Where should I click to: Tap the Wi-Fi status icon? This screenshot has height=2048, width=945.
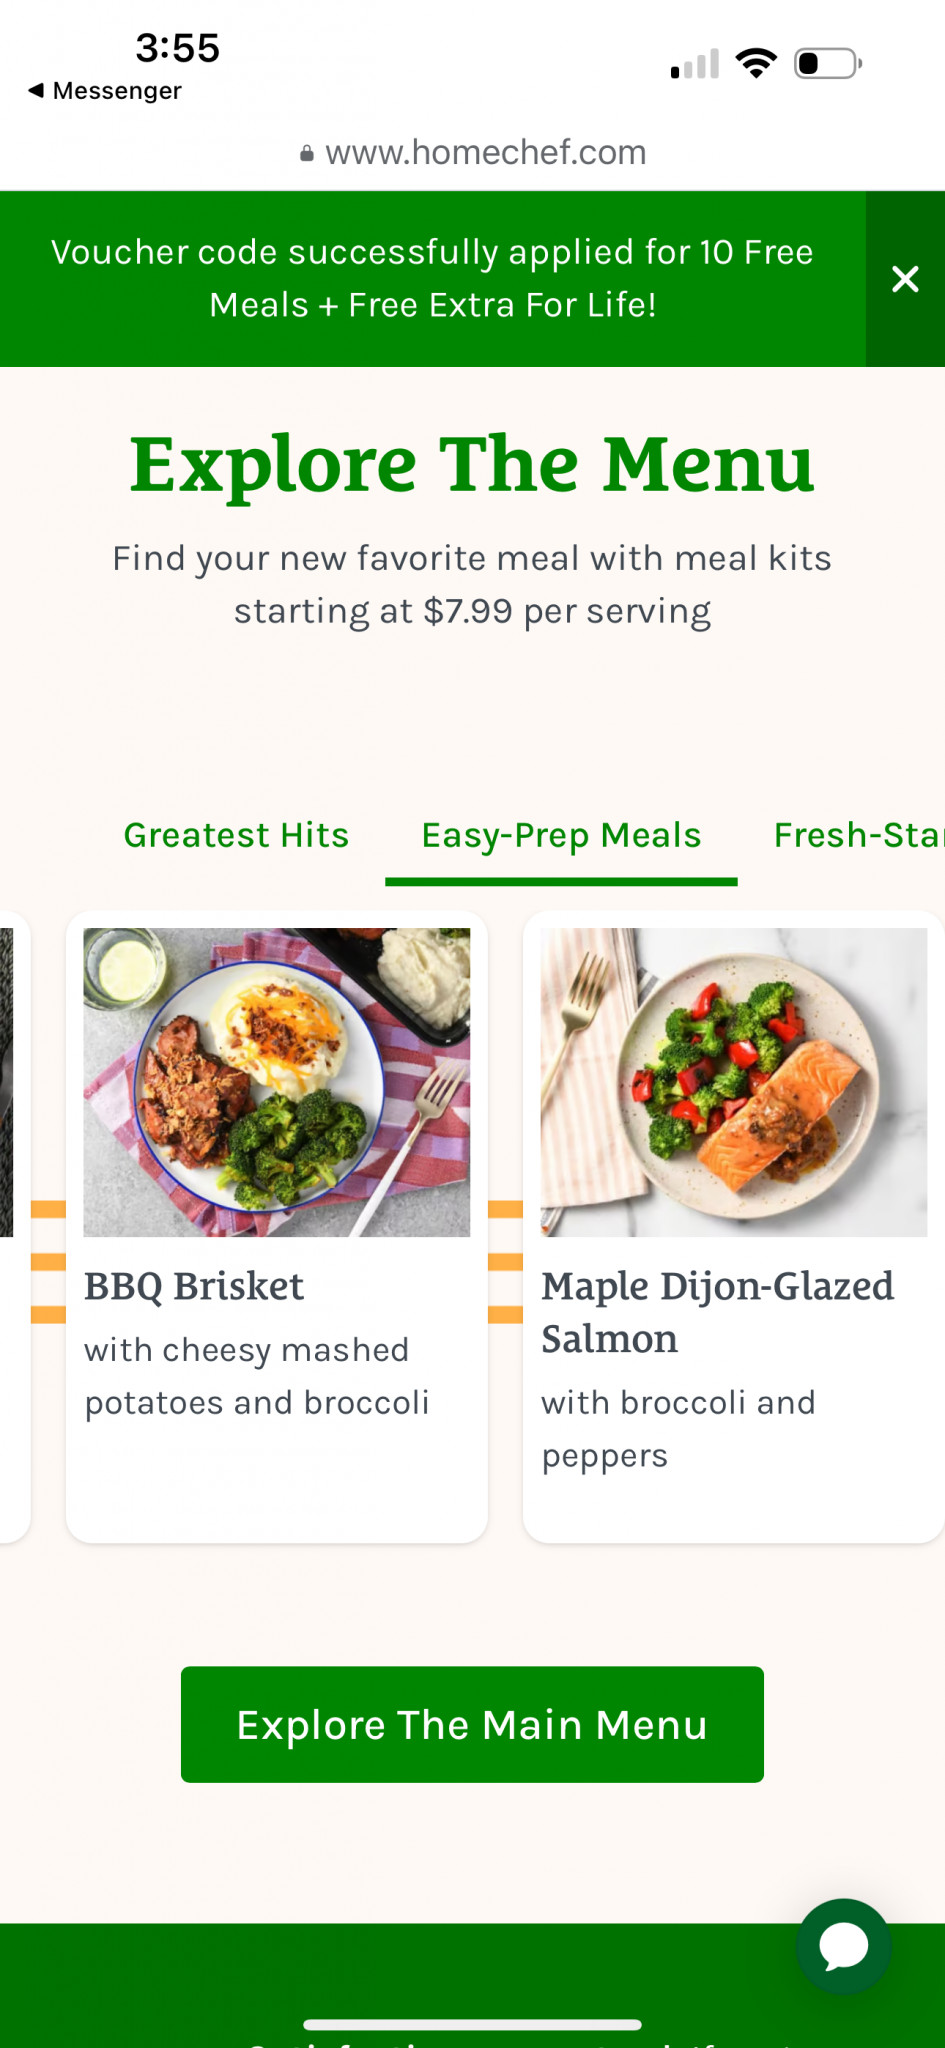coord(756,64)
